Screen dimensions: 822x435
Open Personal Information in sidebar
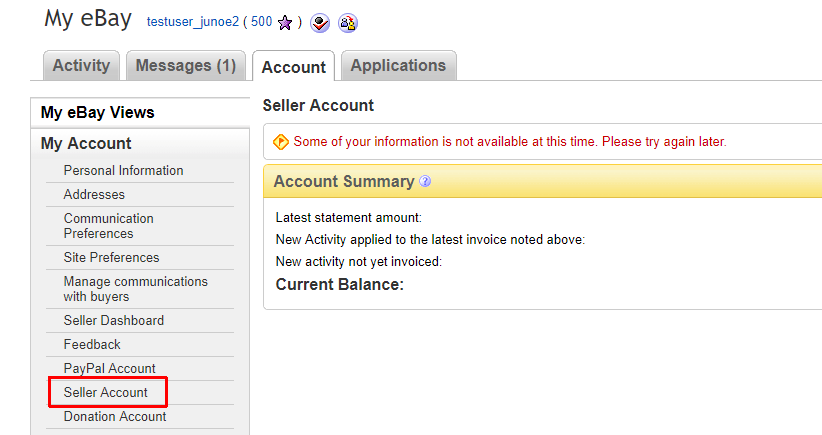click(124, 171)
